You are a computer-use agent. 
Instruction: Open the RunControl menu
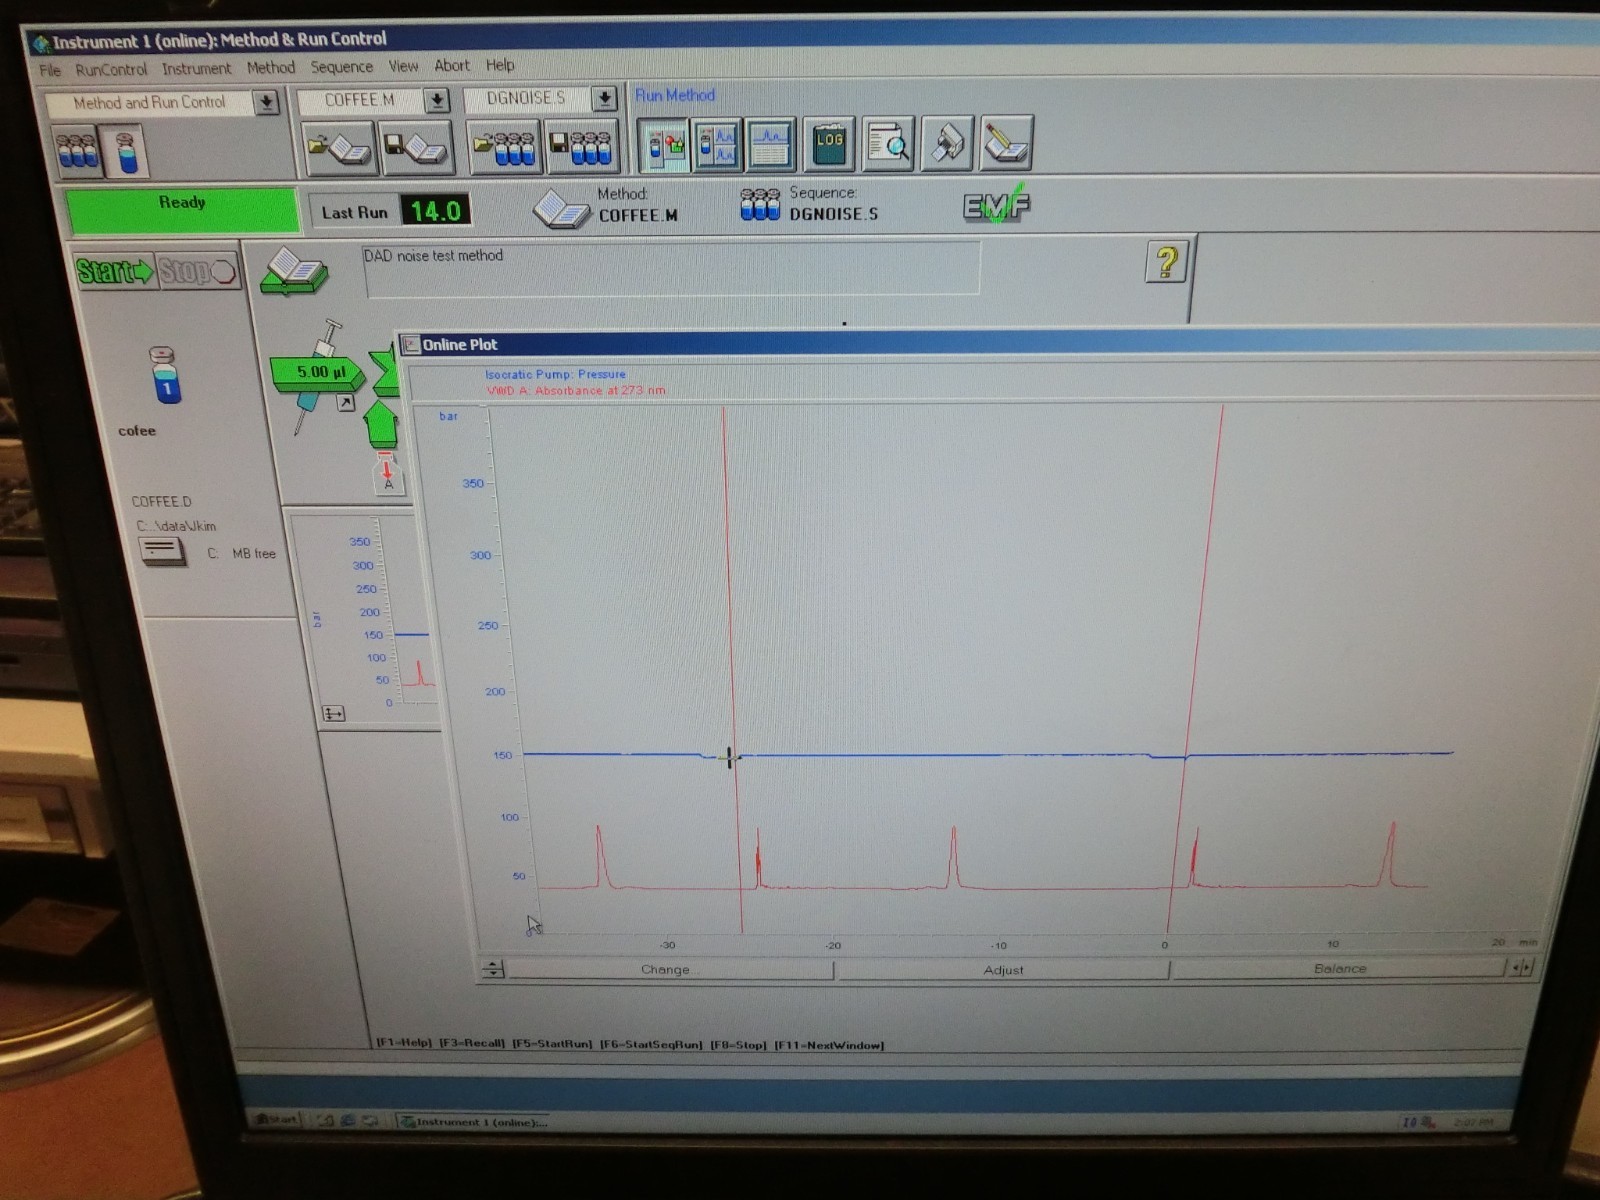pos(111,69)
